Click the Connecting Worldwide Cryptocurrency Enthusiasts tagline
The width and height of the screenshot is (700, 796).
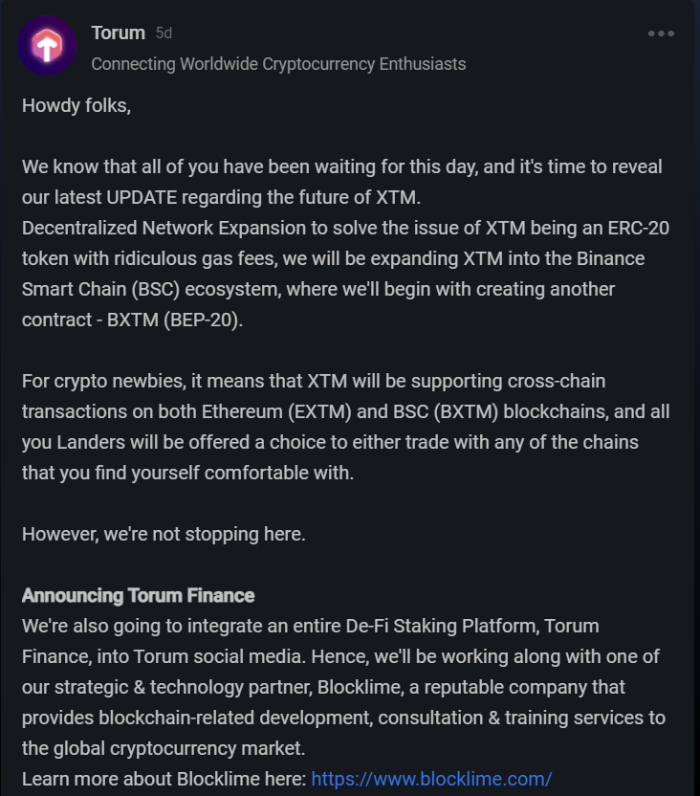(x=278, y=64)
